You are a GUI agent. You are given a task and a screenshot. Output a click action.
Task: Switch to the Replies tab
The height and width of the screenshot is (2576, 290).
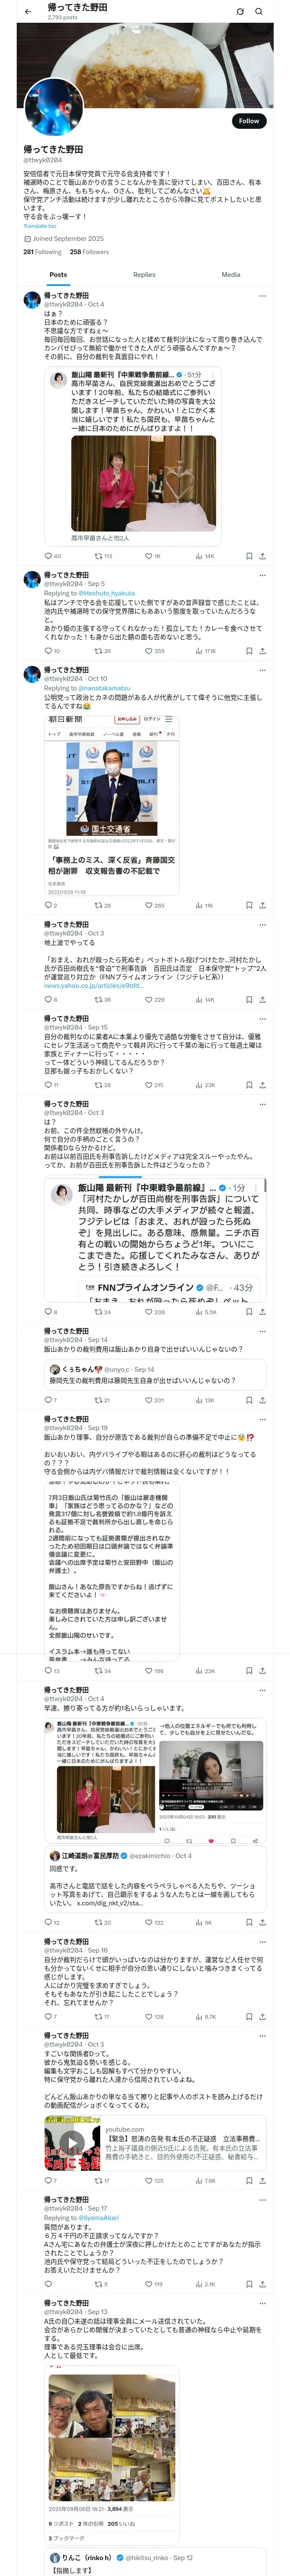coord(144,274)
